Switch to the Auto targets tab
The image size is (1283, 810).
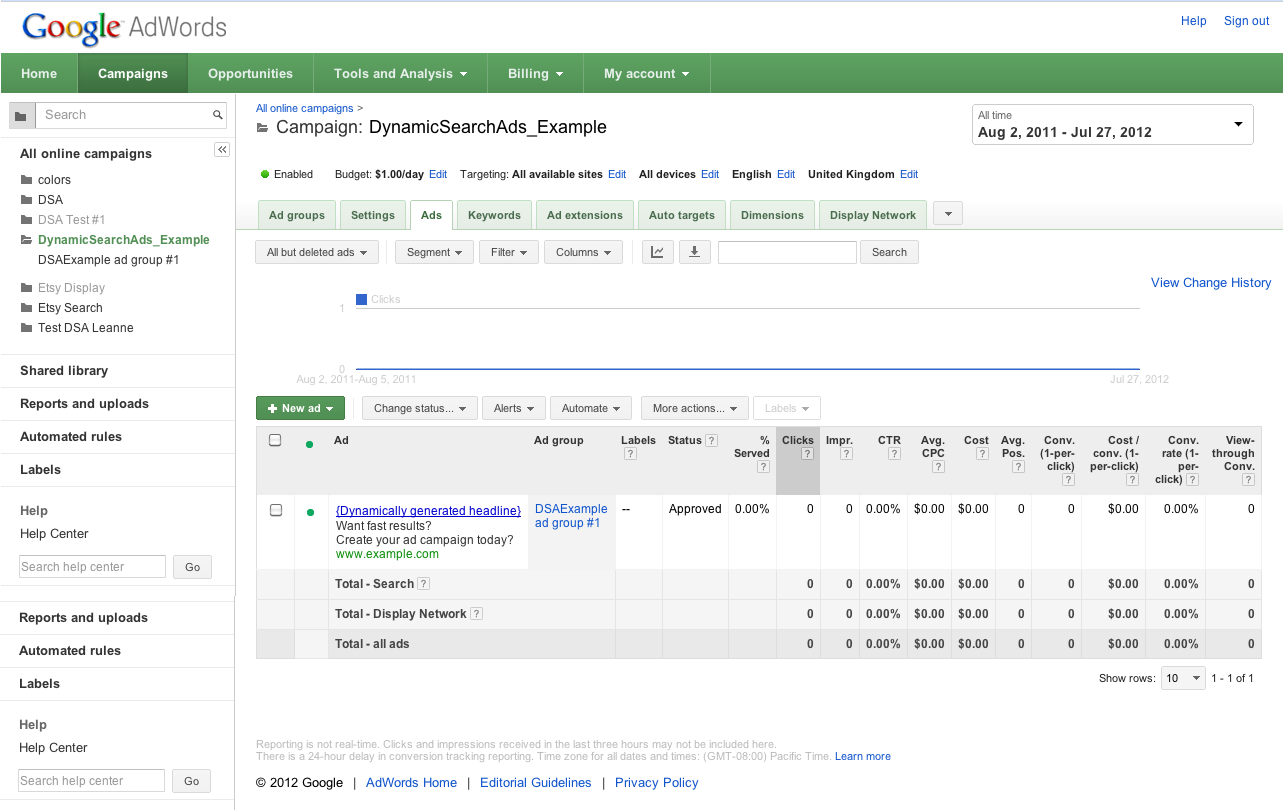[682, 215]
